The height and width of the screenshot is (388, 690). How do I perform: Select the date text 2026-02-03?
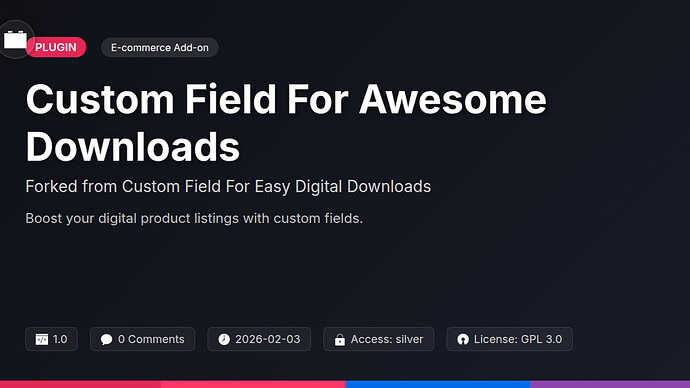pyautogui.click(x=268, y=339)
